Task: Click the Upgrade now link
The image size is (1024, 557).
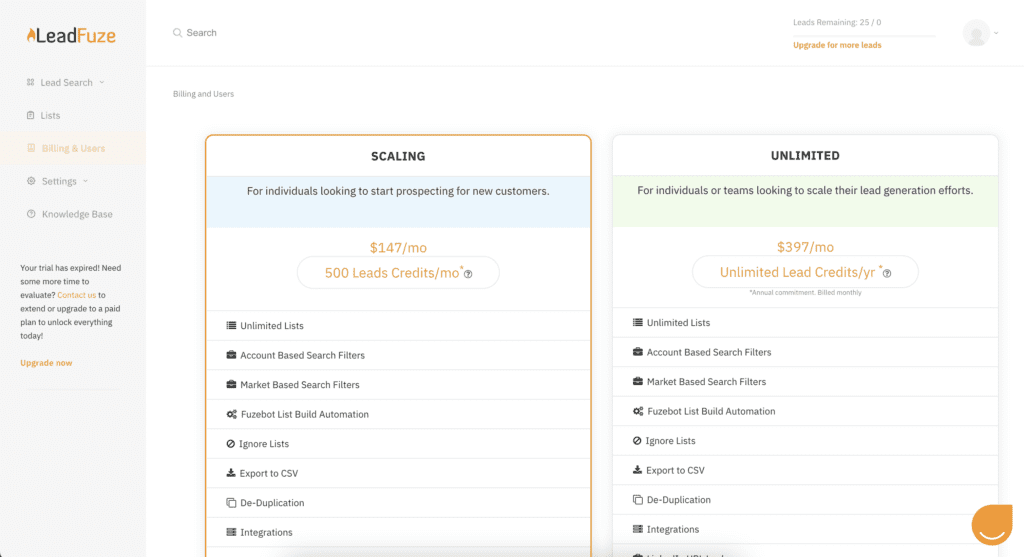Action: pyautogui.click(x=46, y=363)
